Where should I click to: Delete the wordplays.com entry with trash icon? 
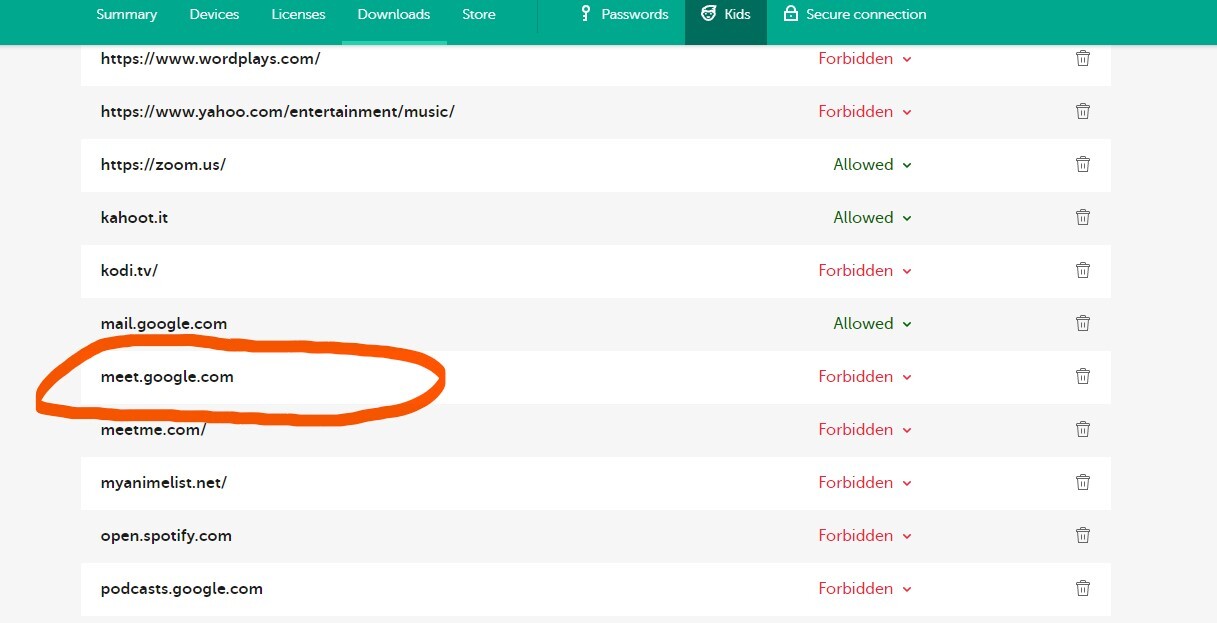click(1082, 58)
